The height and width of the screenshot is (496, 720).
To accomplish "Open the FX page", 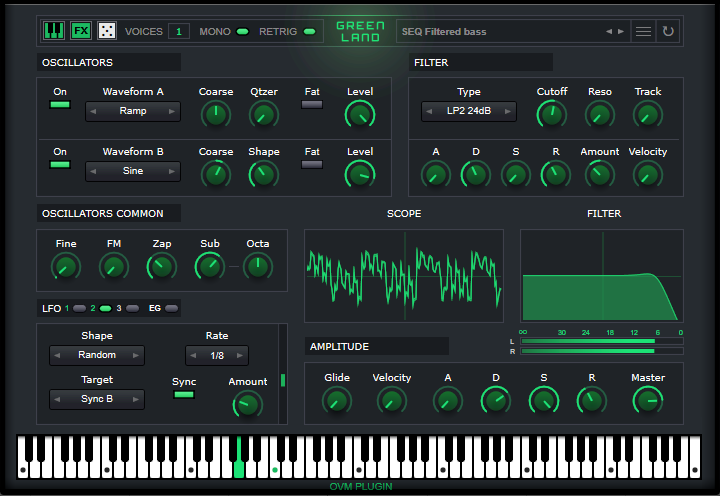I will tap(81, 31).
